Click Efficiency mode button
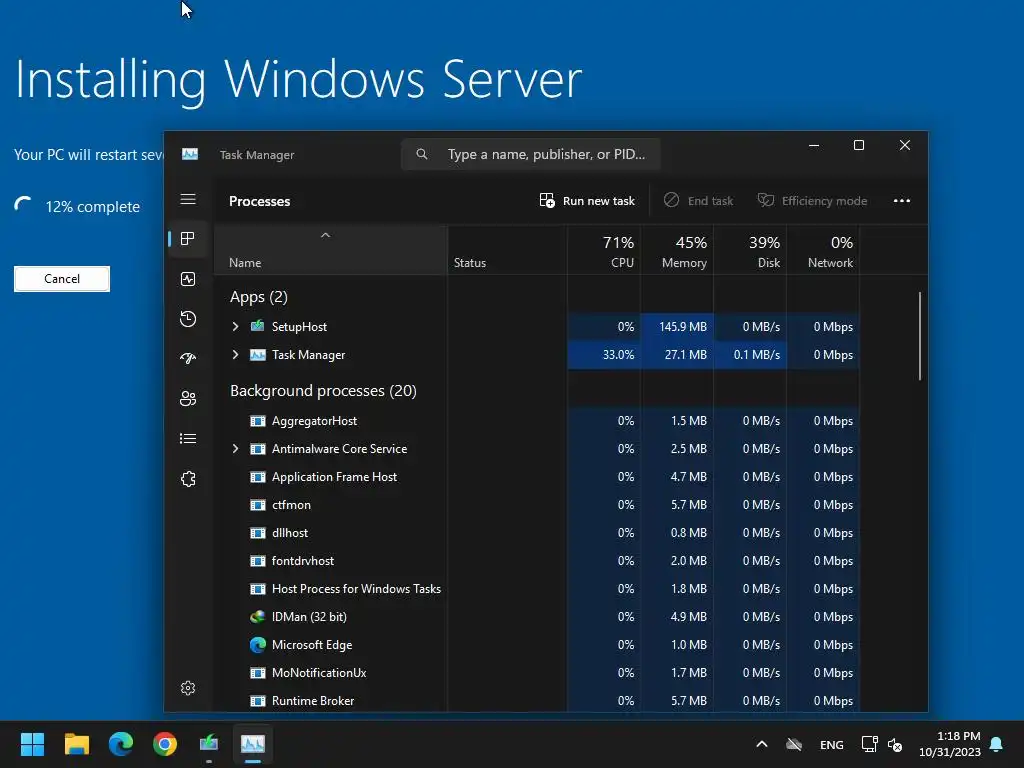Screen dimensions: 1024x768 [812, 200]
